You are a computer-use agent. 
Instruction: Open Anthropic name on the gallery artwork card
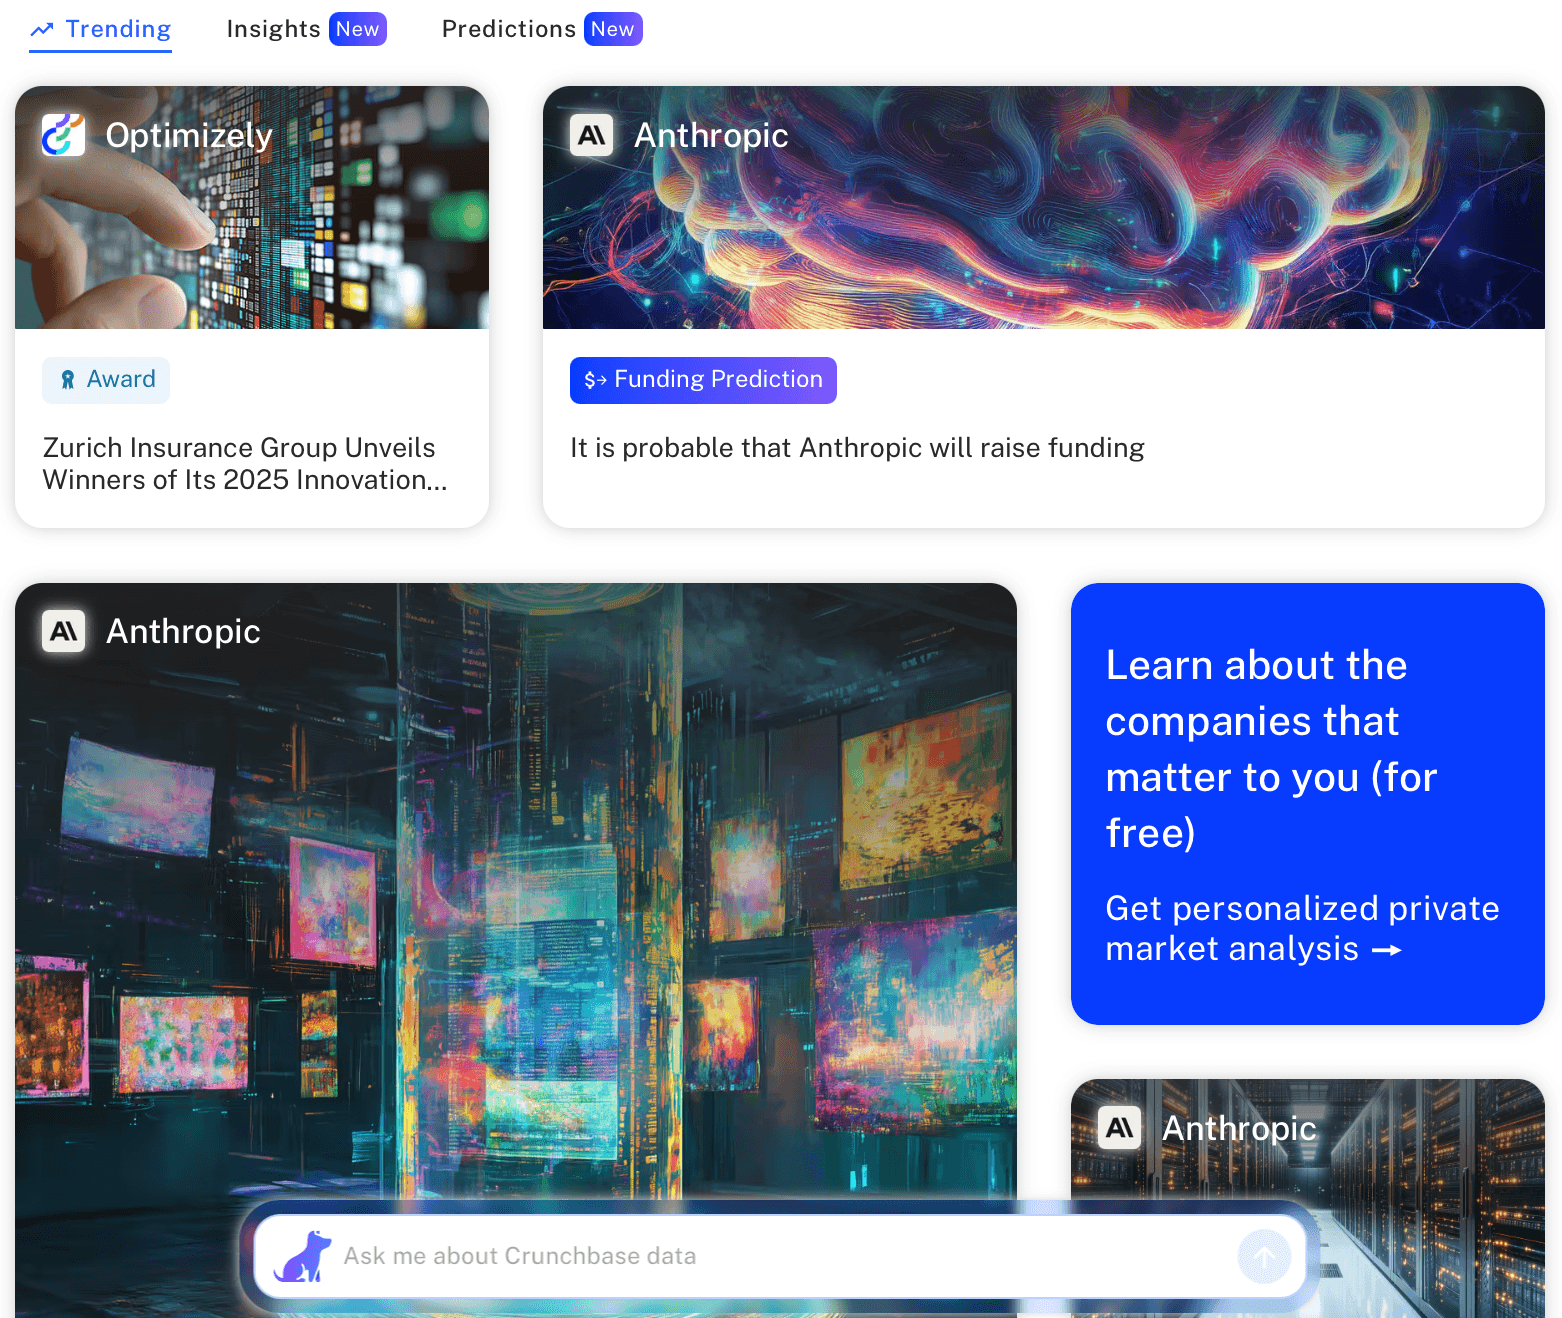[183, 631]
